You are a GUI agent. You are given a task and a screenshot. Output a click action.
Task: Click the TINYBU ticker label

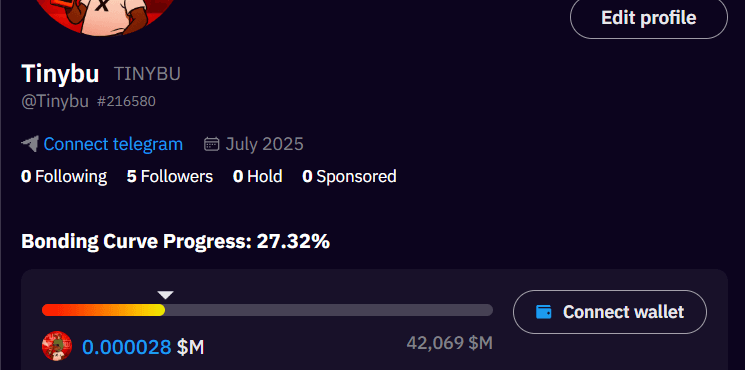click(147, 74)
